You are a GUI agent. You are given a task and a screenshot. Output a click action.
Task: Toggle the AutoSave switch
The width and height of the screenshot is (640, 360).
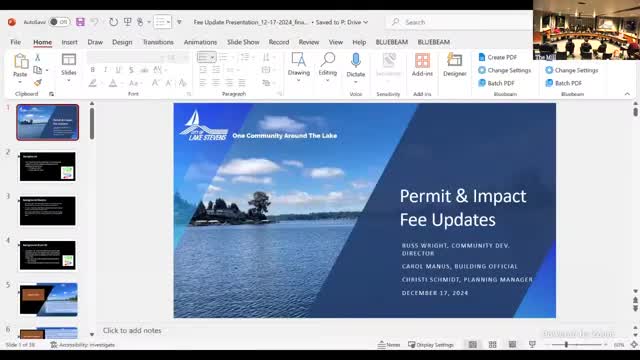(x=59, y=22)
